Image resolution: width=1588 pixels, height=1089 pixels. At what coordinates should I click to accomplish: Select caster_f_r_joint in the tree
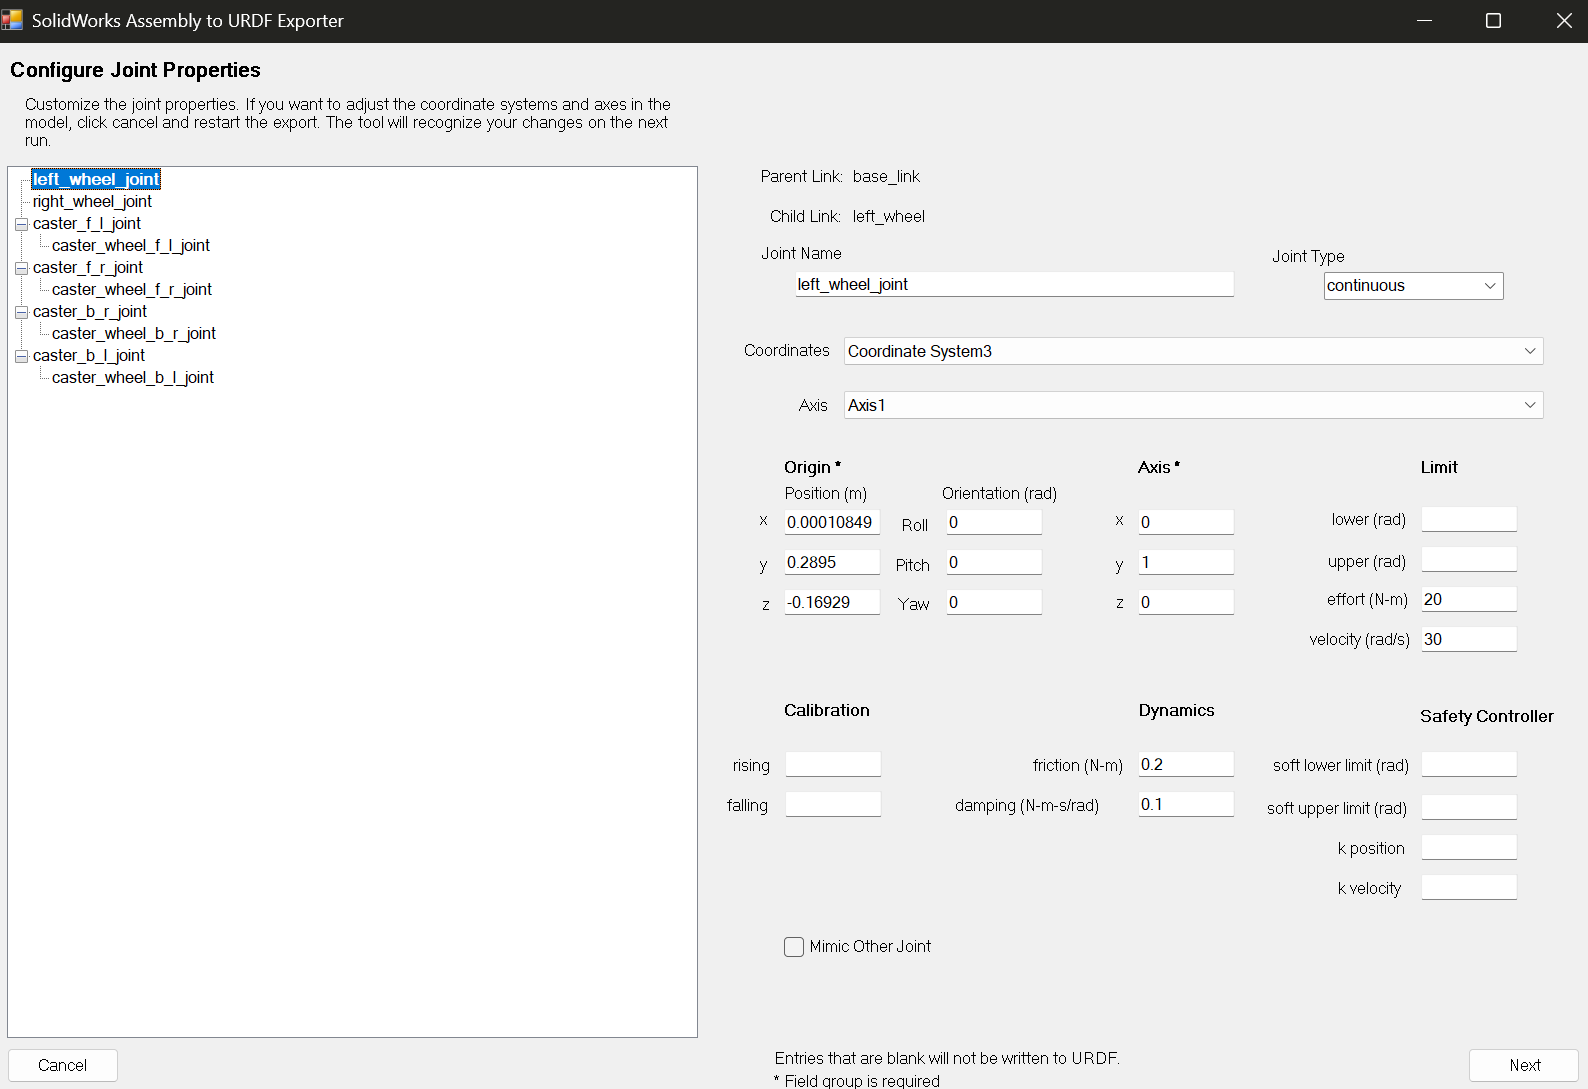[x=88, y=267]
